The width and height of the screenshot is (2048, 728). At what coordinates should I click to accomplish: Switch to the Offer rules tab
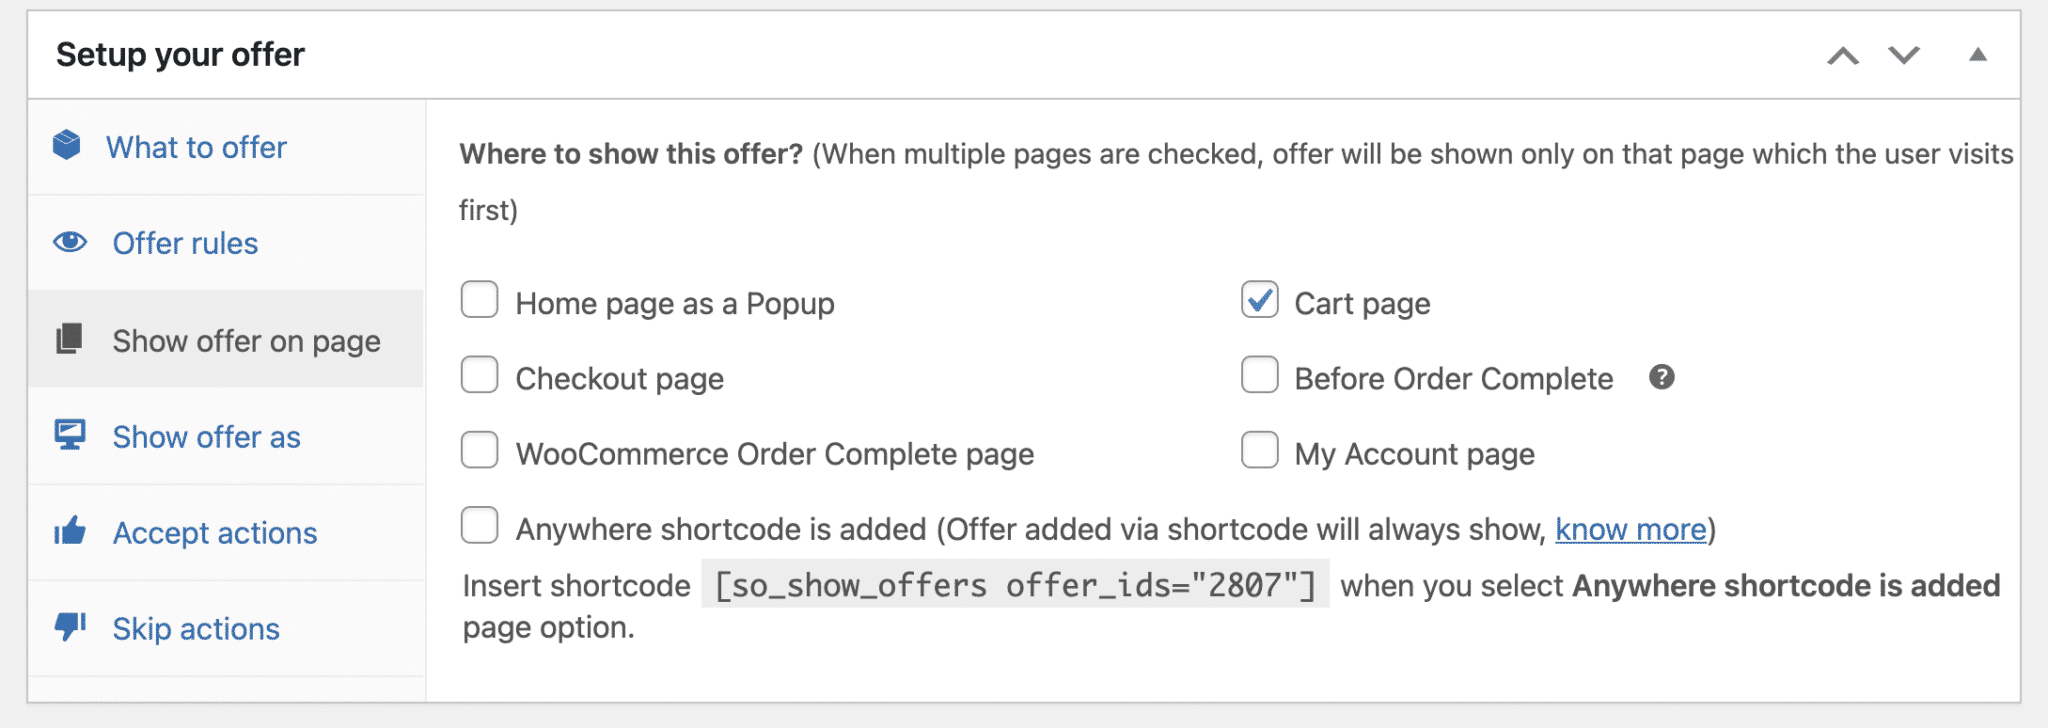coord(185,244)
